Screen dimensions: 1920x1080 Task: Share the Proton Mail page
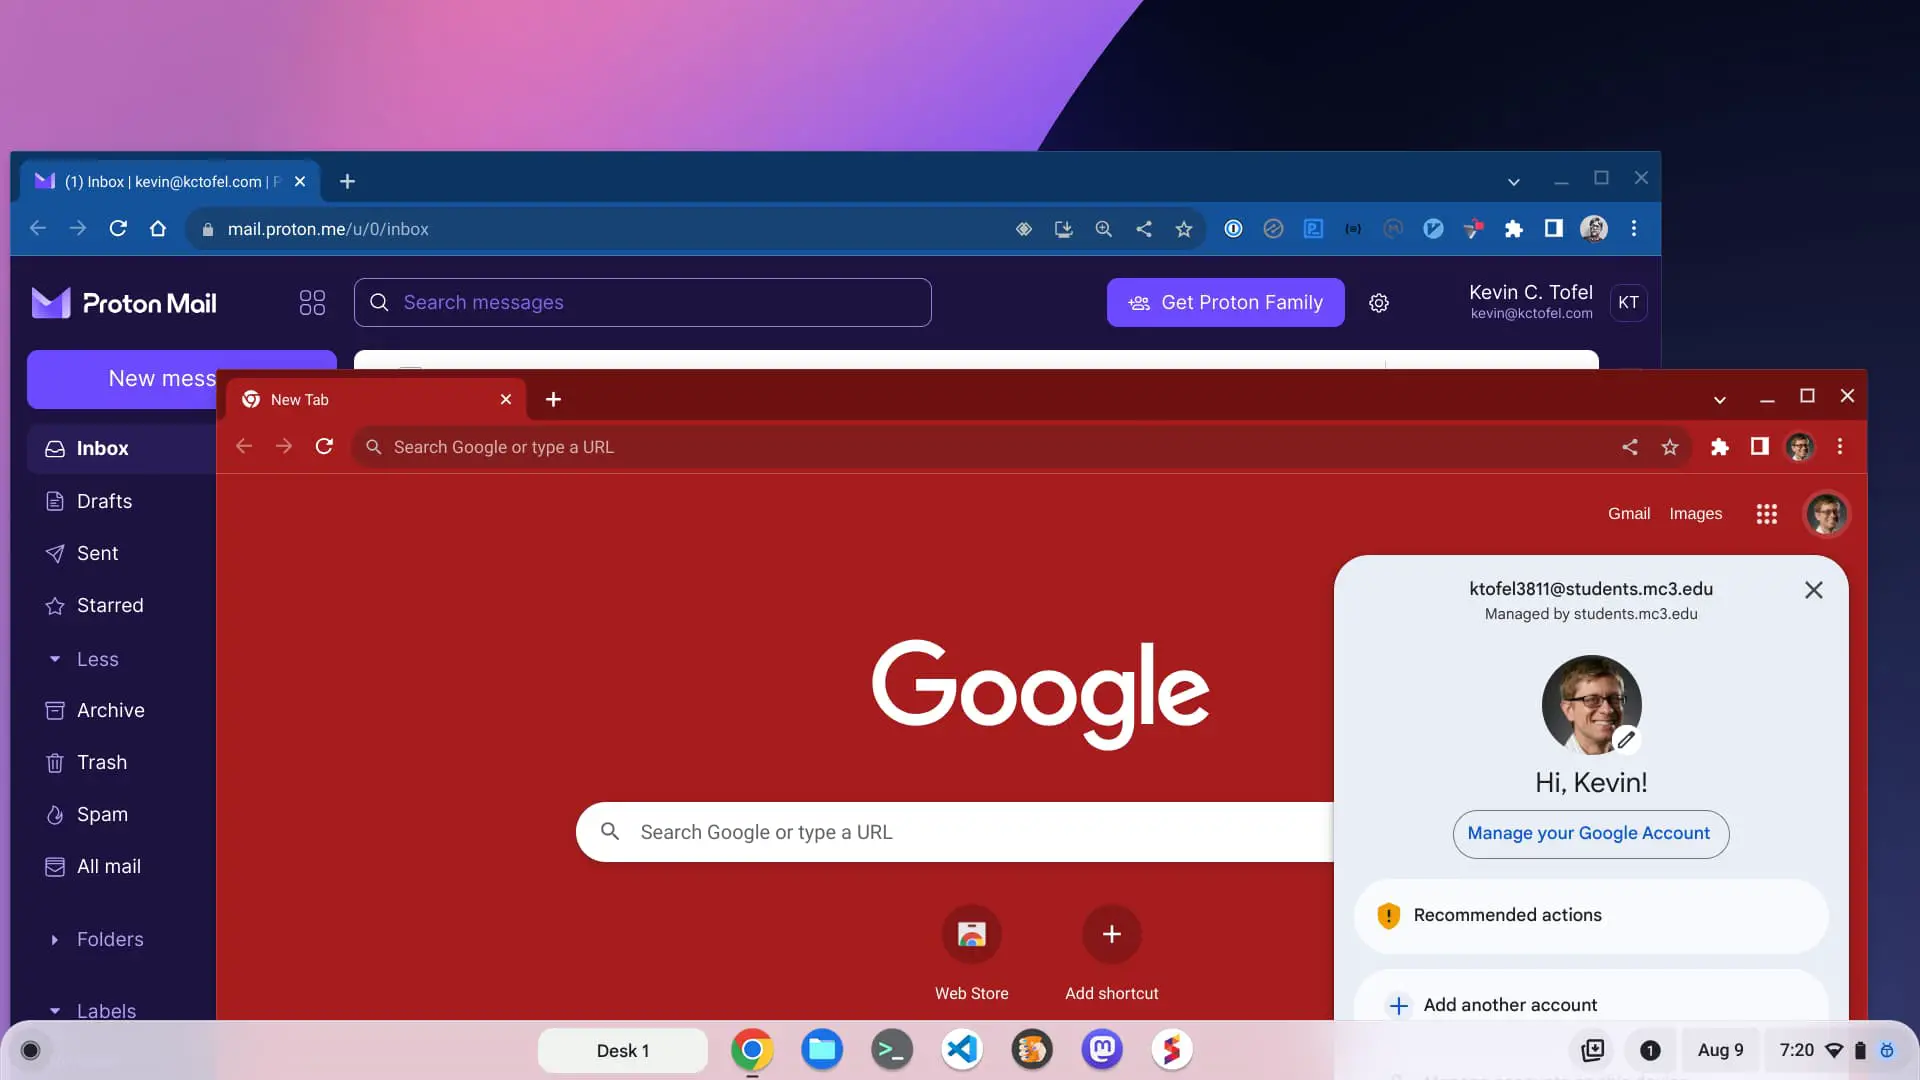[1143, 229]
